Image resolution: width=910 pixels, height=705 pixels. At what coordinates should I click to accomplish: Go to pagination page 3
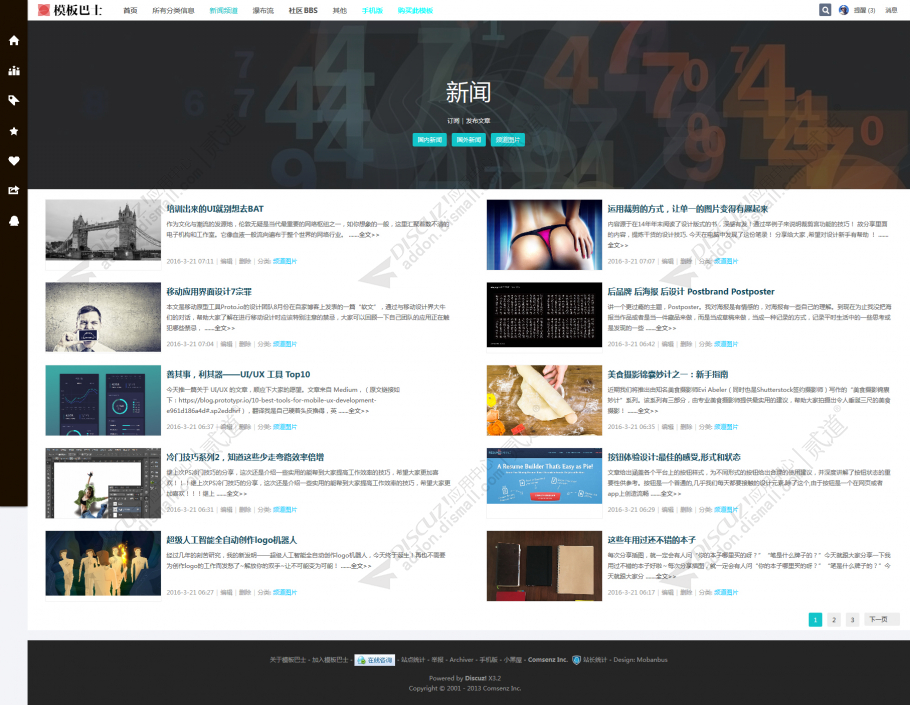(x=852, y=620)
